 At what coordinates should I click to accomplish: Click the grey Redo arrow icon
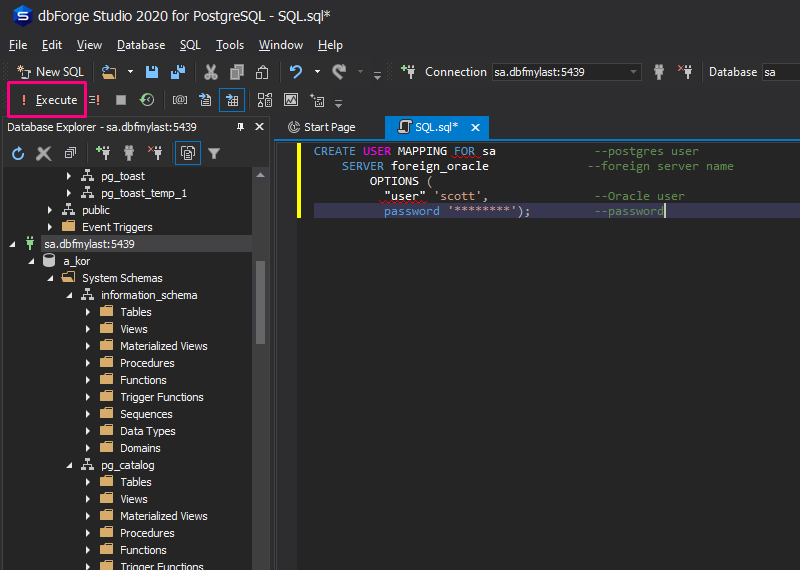(339, 72)
